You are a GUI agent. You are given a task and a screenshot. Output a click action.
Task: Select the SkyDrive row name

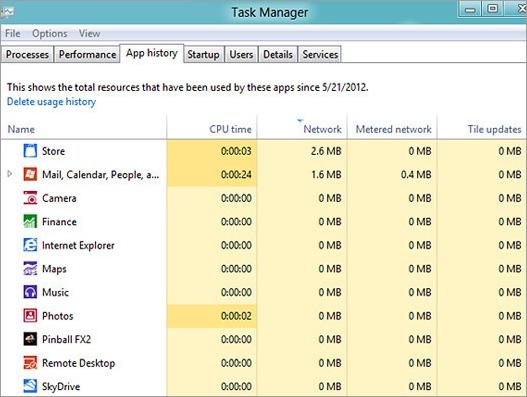[x=61, y=386]
